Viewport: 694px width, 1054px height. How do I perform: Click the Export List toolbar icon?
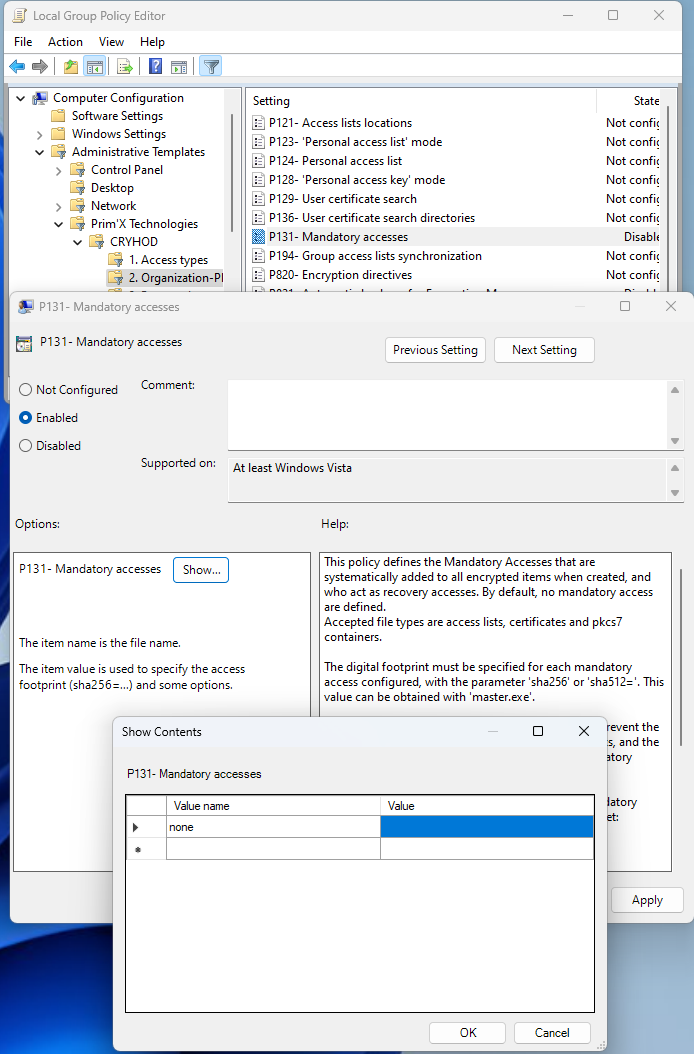pos(125,67)
